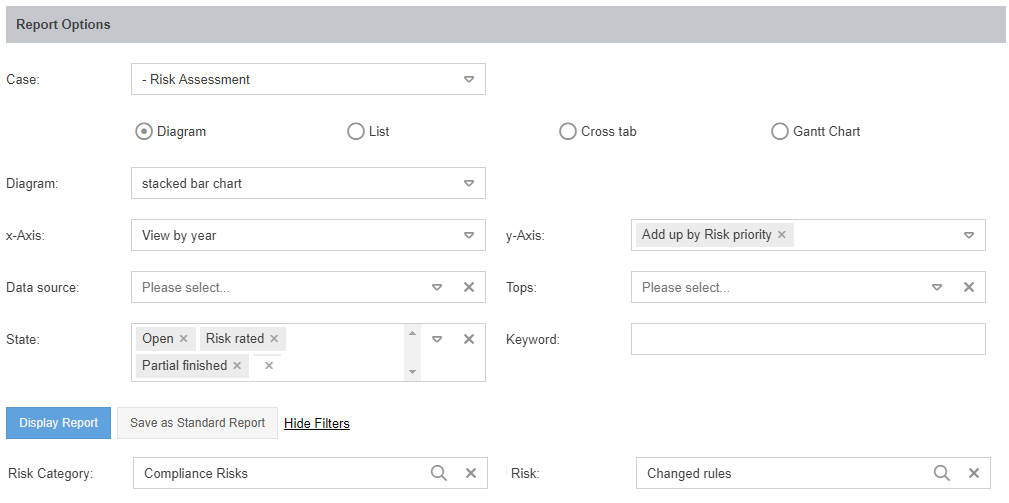Viewport: 1009px width, 503px height.
Task: Clear the Tops selection
Action: tap(968, 287)
